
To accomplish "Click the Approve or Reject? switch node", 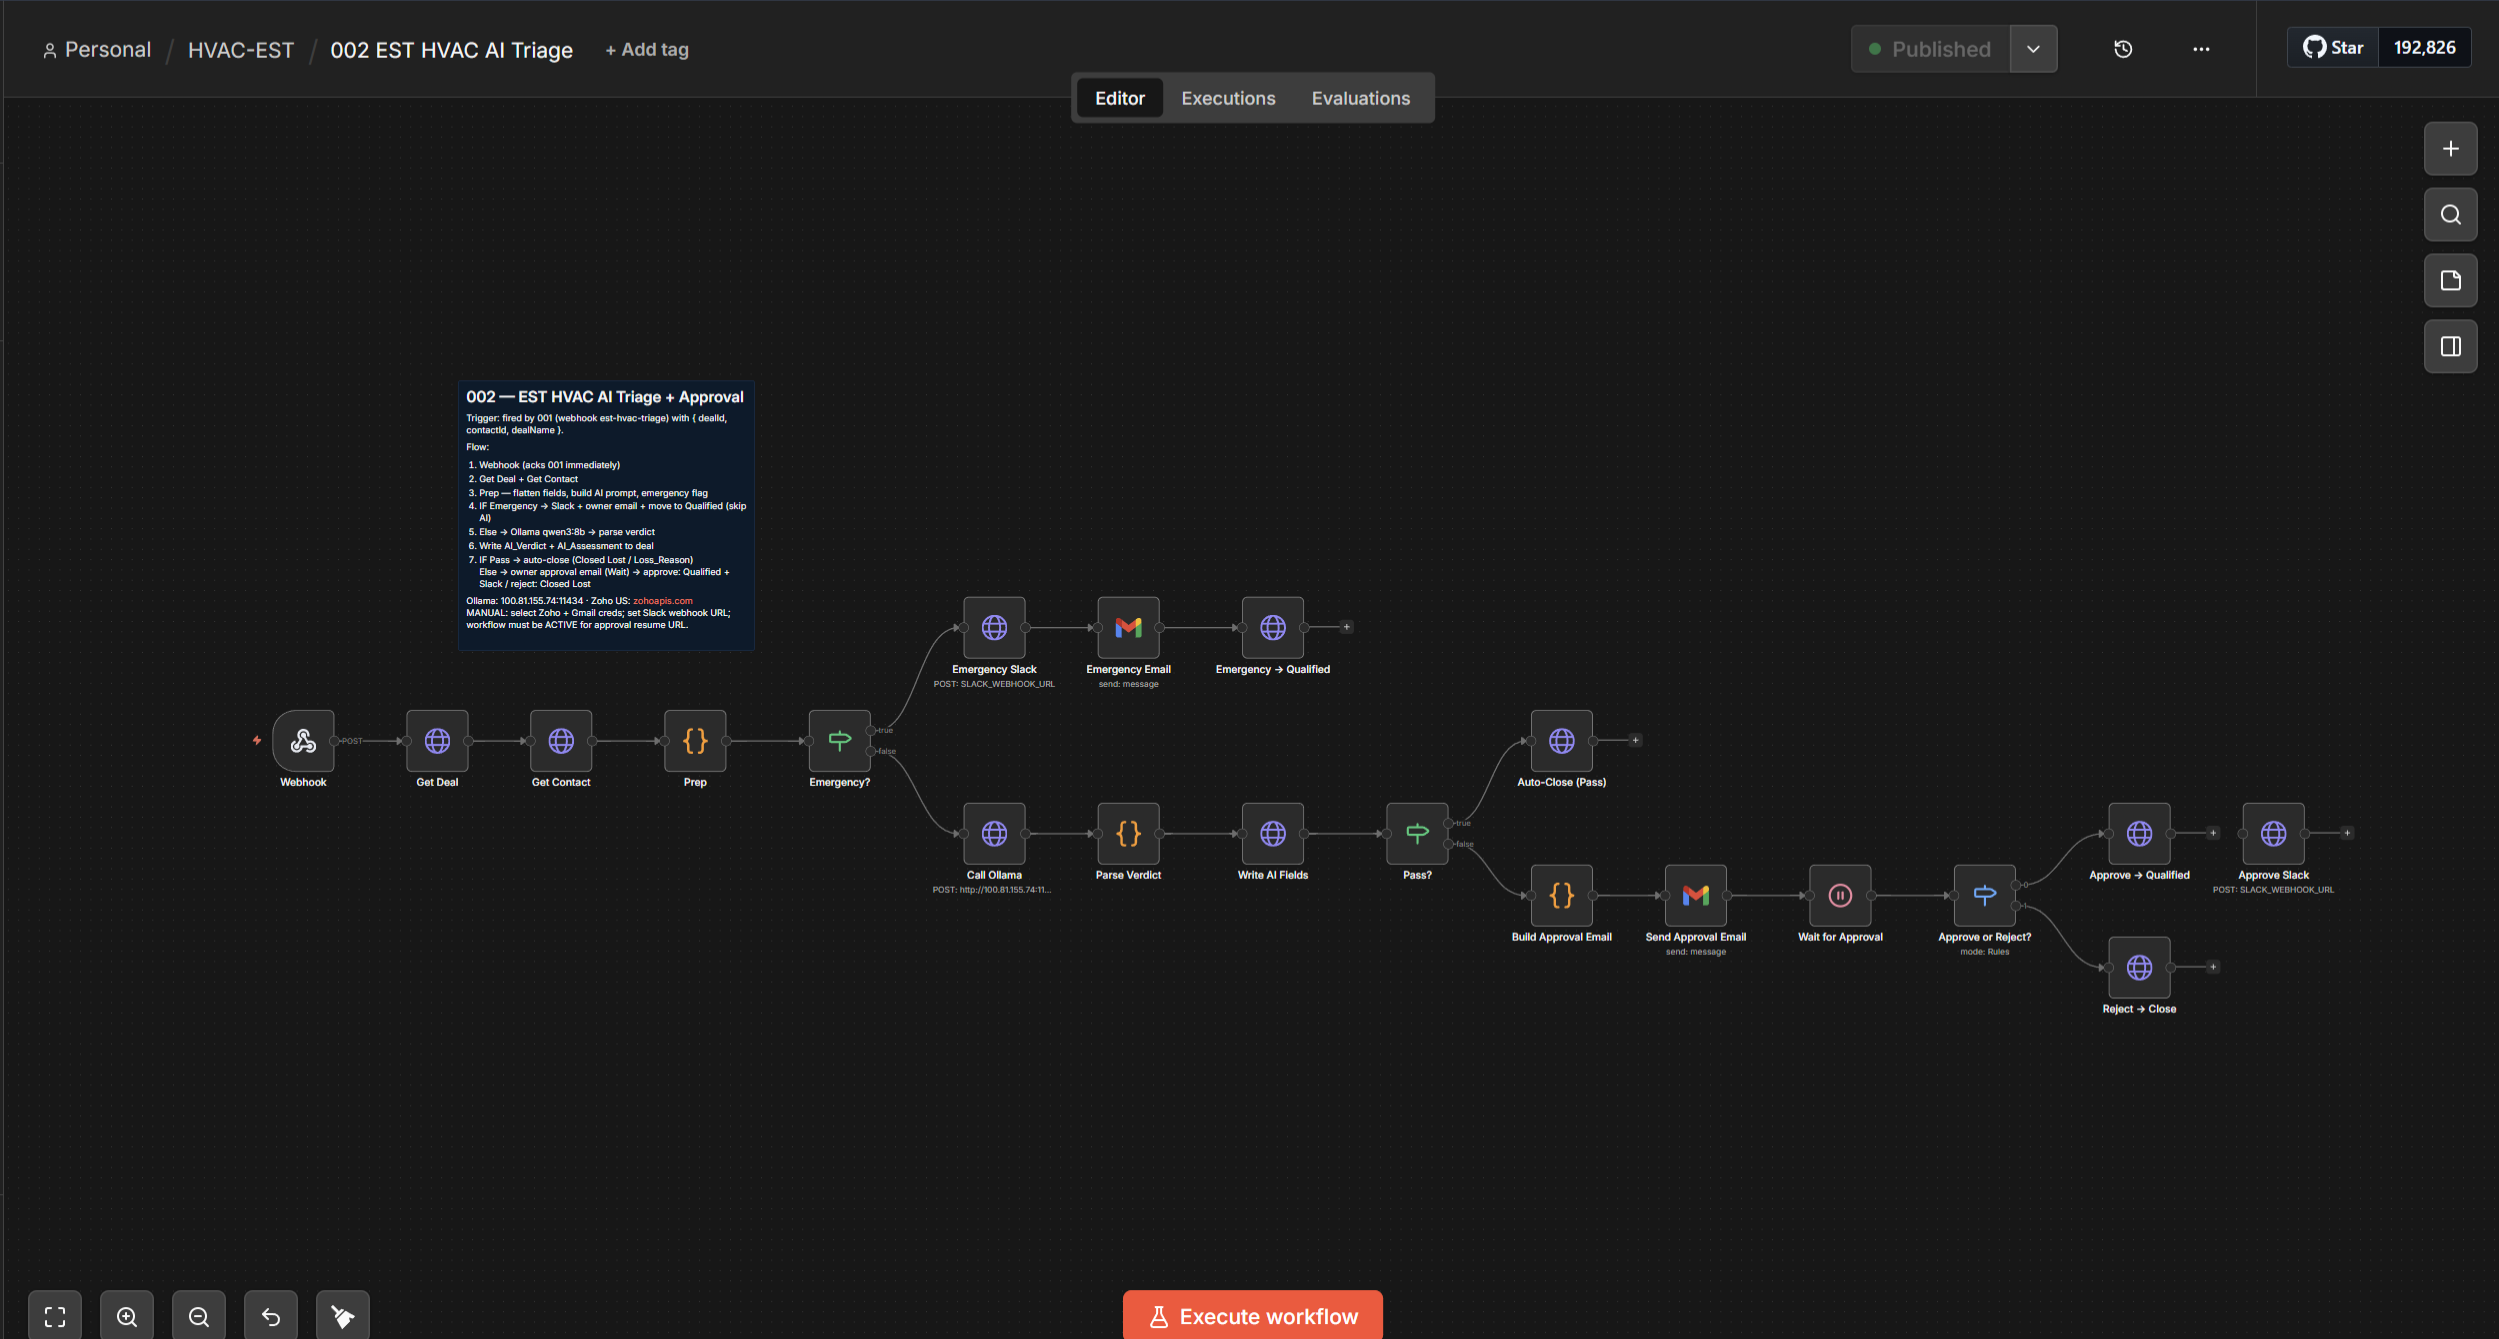I will pos(1984,896).
